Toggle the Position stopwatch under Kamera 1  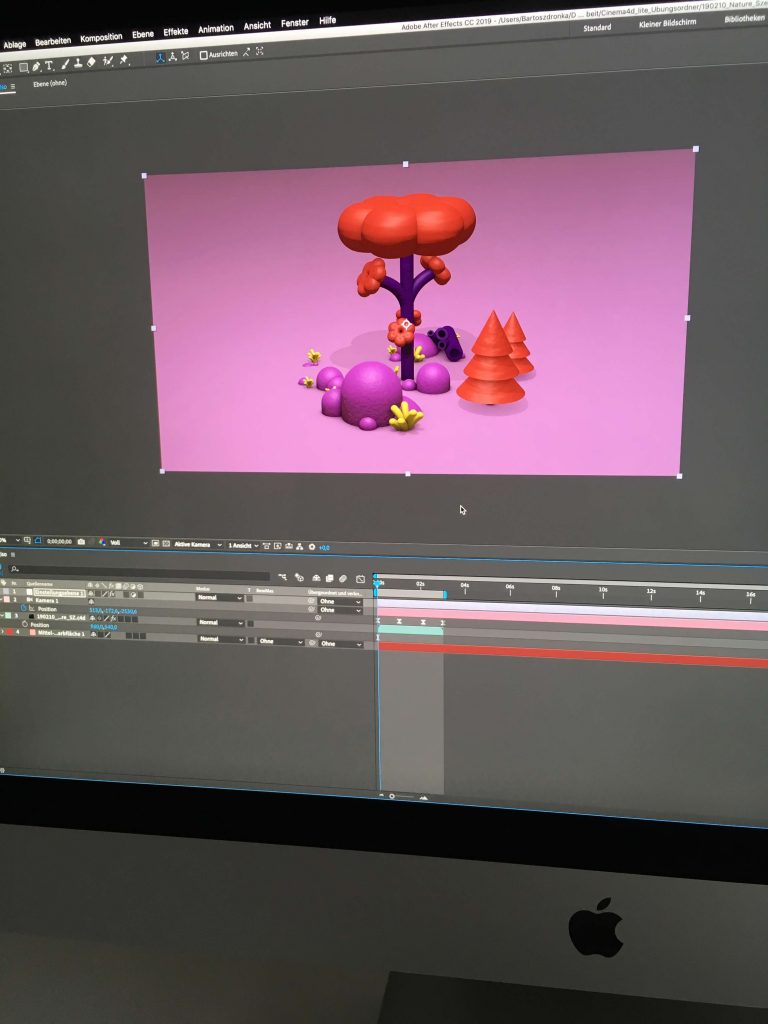[23, 608]
